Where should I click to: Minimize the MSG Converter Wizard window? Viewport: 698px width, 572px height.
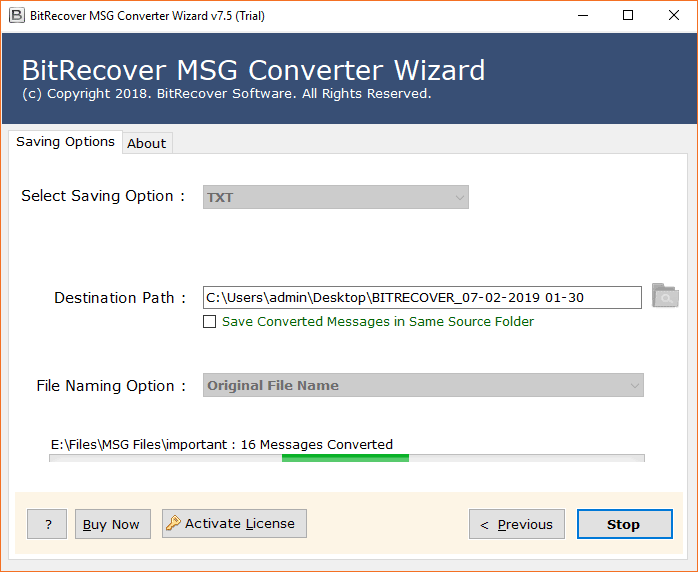[x=583, y=16]
